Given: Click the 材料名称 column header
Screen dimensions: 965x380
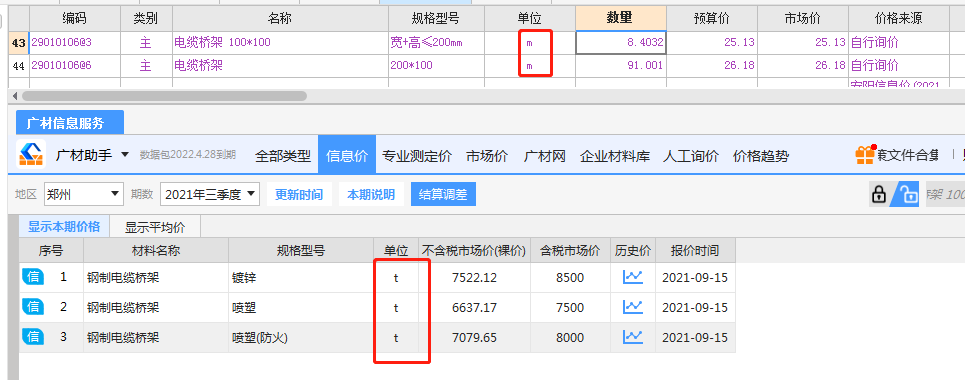Looking at the screenshot, I should (156, 251).
